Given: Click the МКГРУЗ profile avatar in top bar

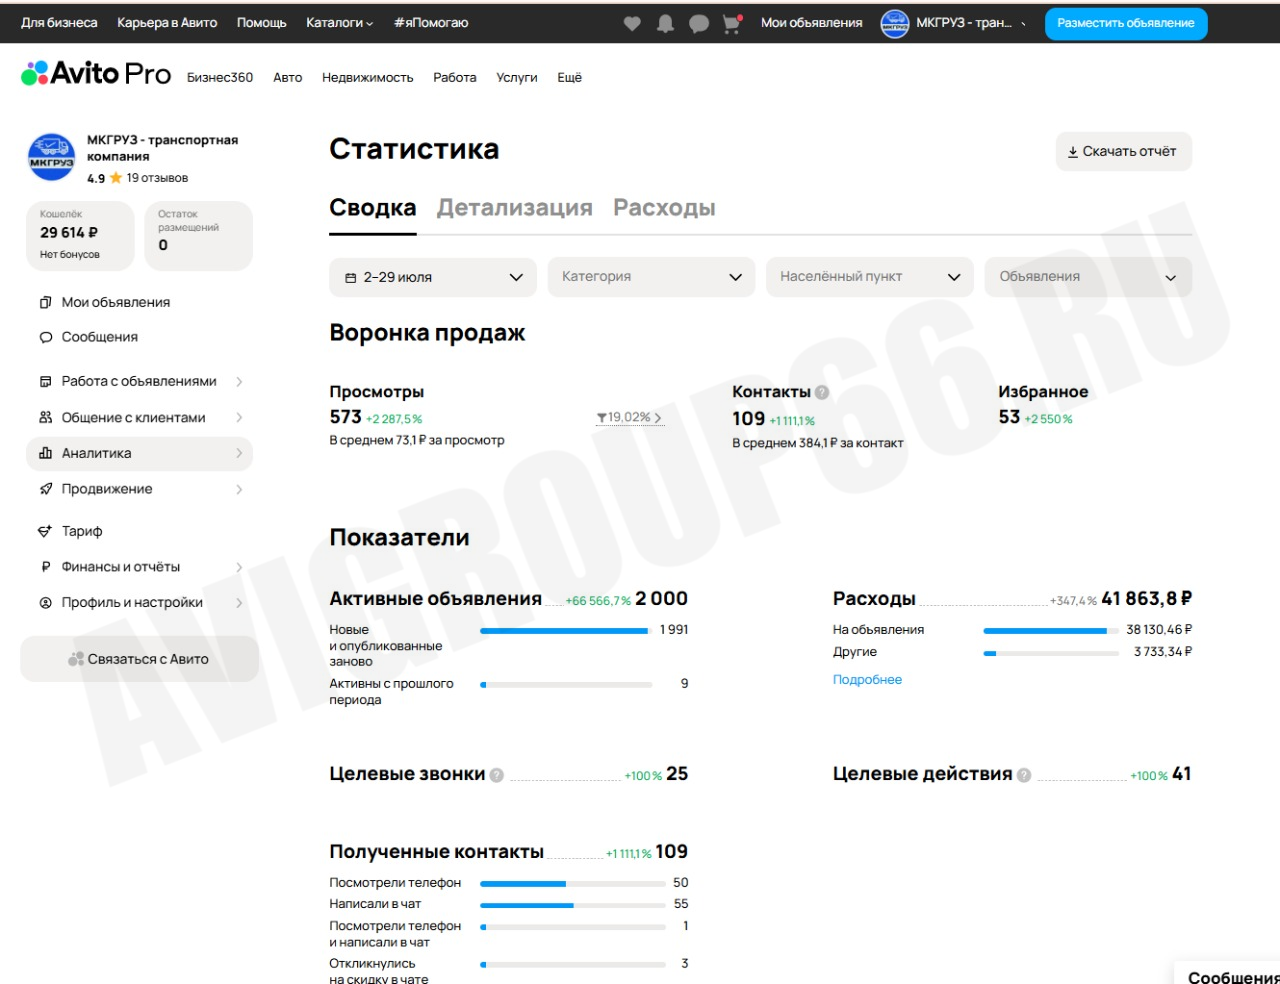Looking at the screenshot, I should coord(894,23).
